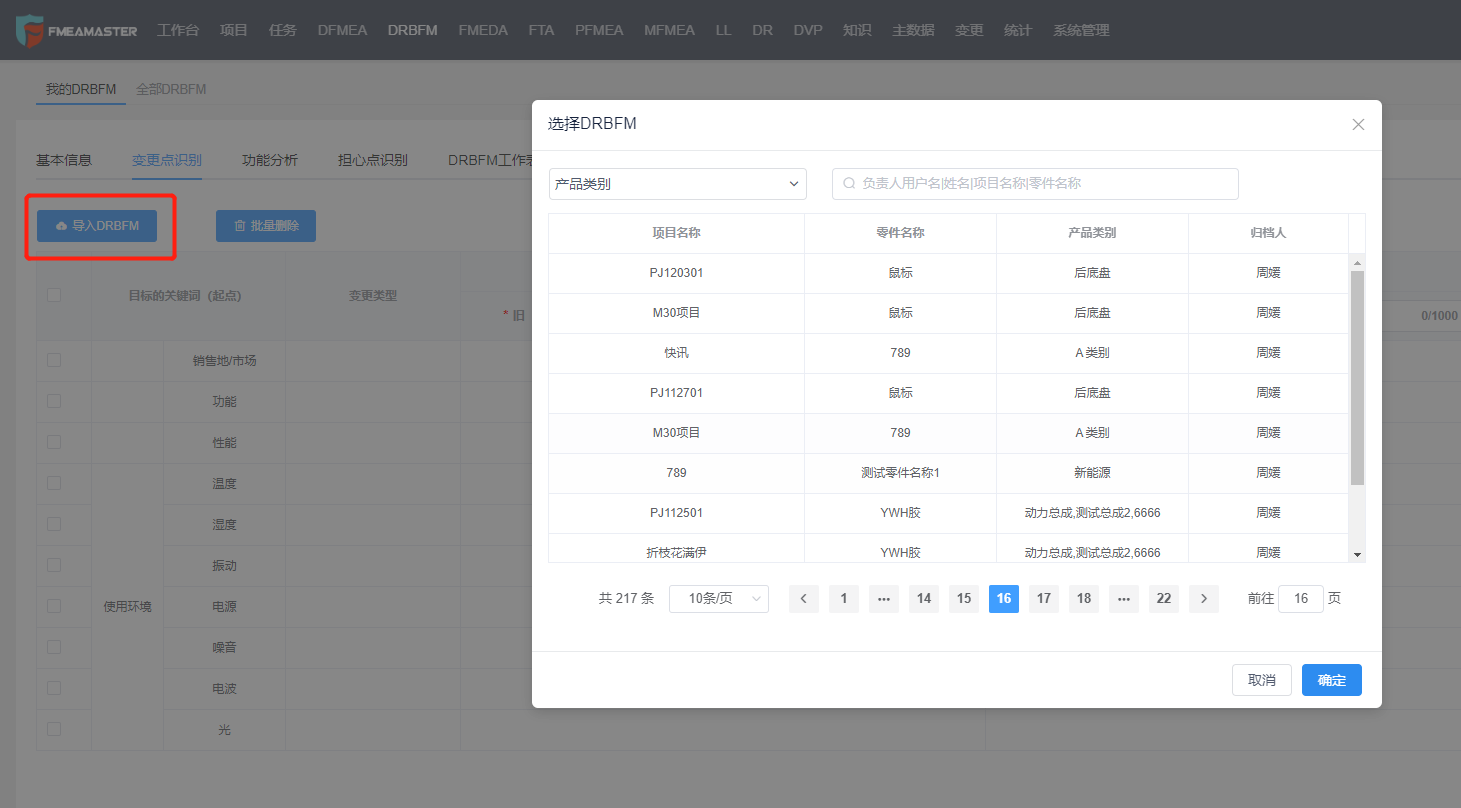Check the 噪音 row checkbox
This screenshot has height=808, width=1461.
pyautogui.click(x=54, y=647)
